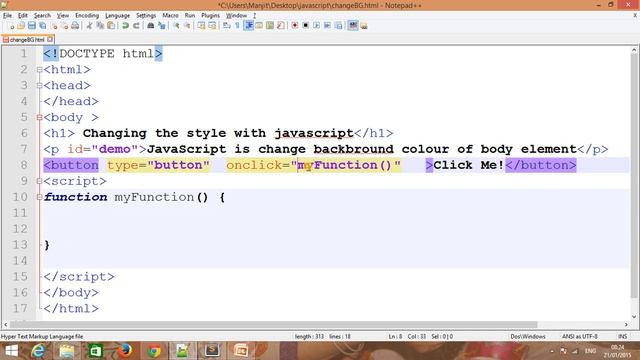Click the horizontal scrollbar thumb
Screen dimensions: 640x360
(273, 324)
